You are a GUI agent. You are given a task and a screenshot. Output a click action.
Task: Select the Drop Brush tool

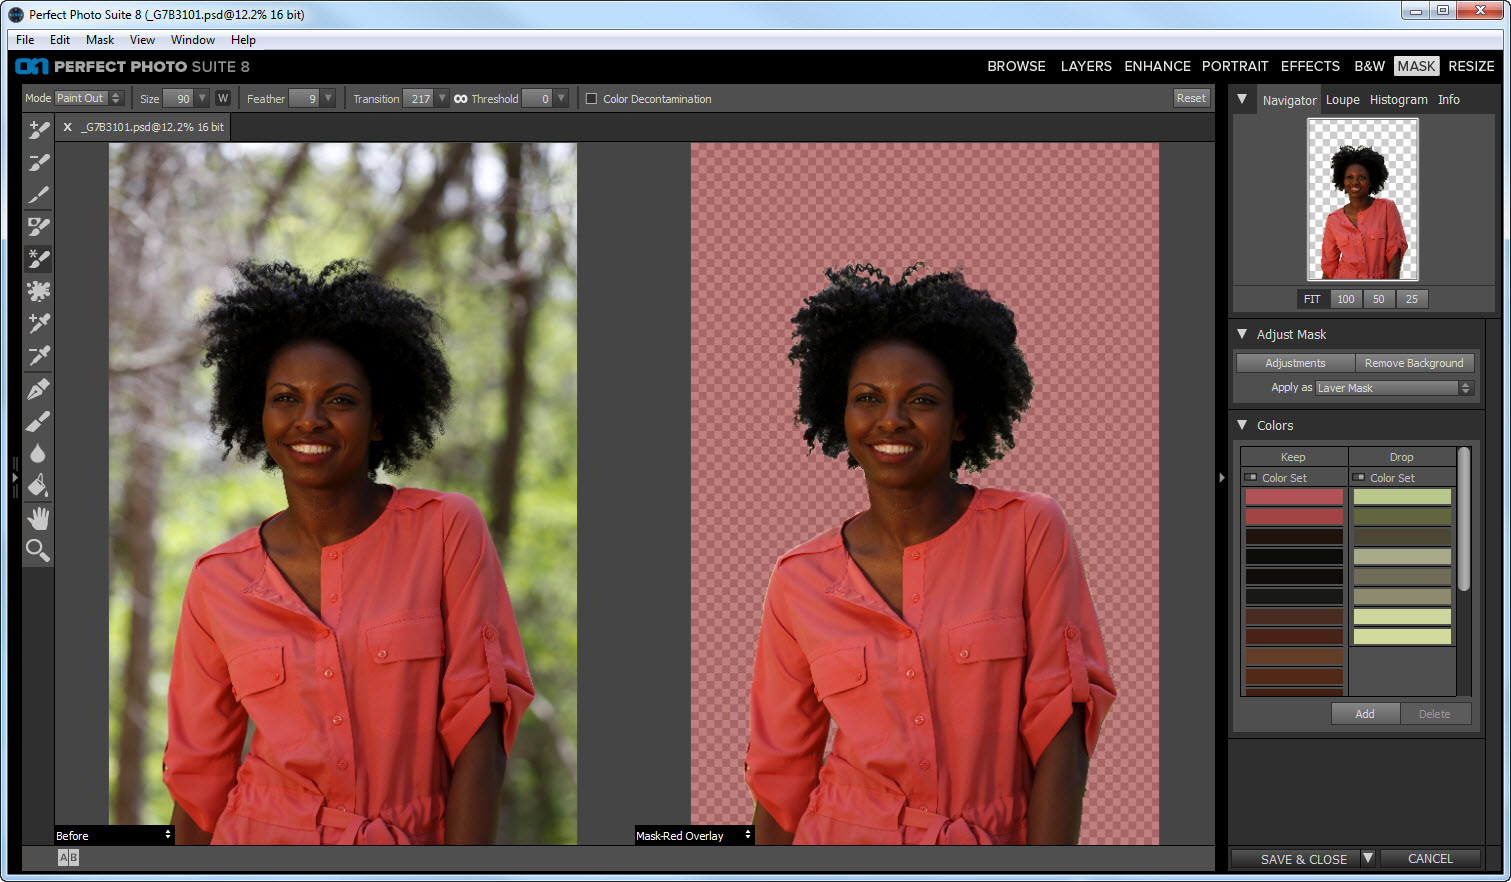click(38, 162)
